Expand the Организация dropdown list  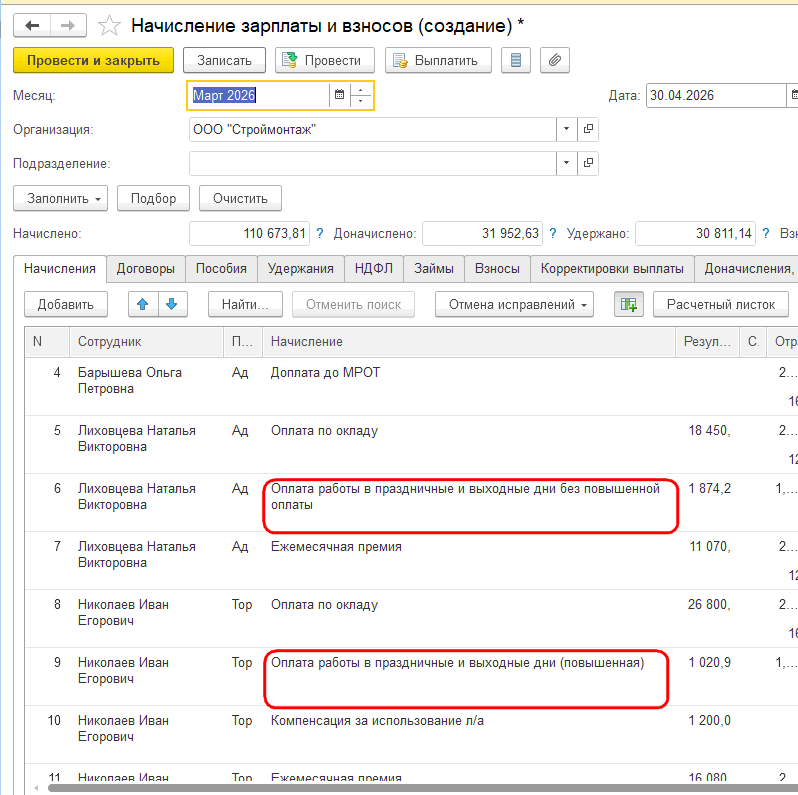click(566, 129)
